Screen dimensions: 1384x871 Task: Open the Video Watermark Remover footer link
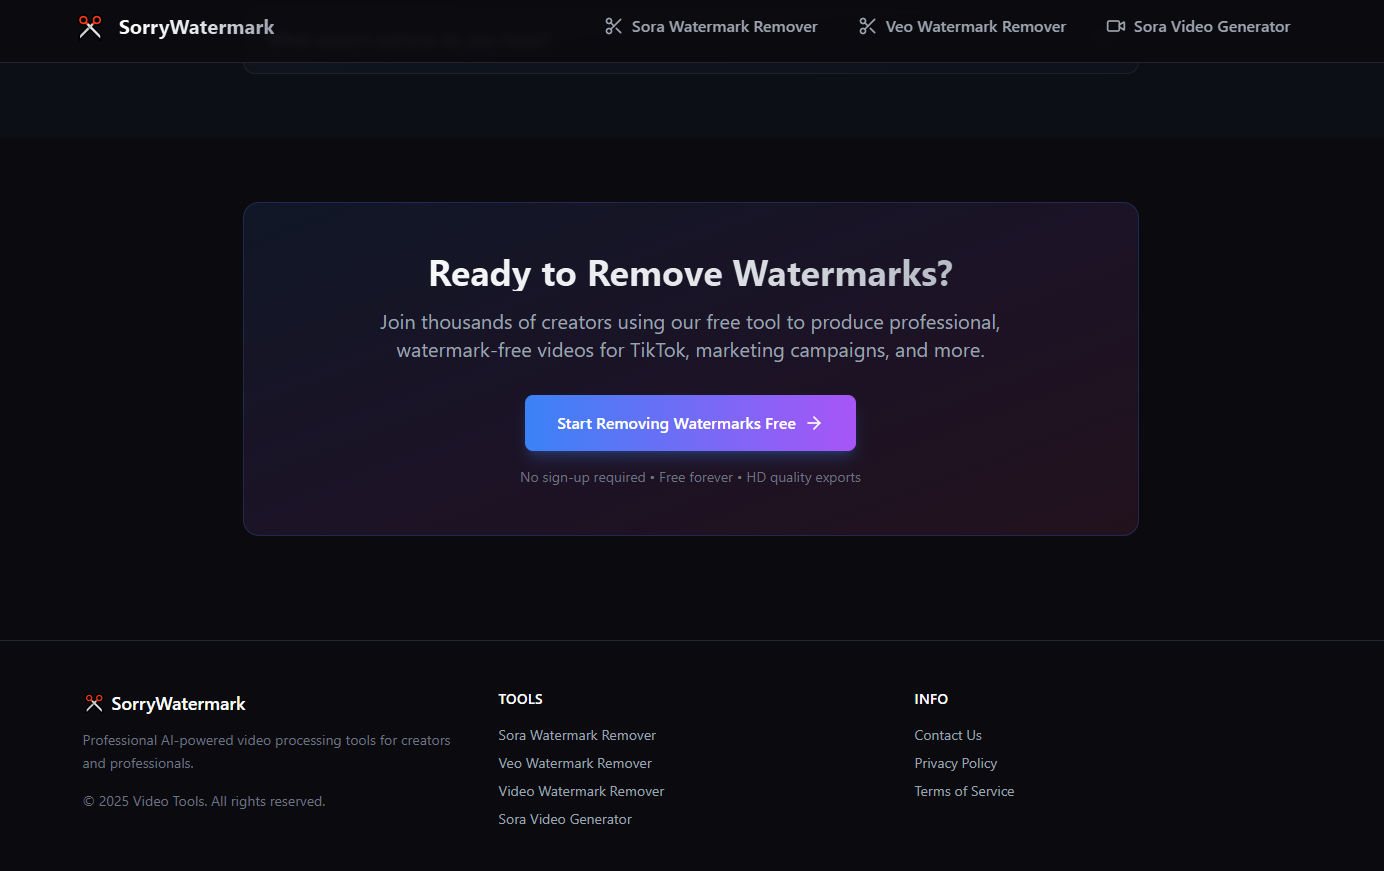click(581, 791)
